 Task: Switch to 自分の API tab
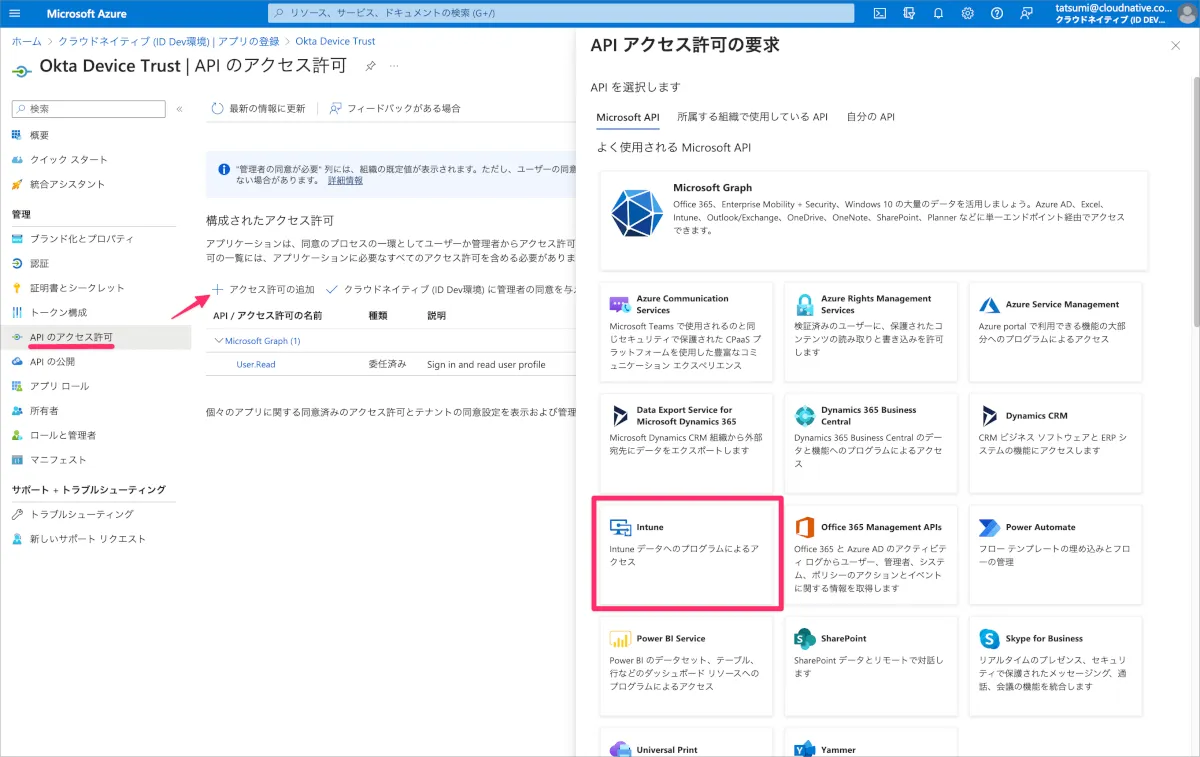click(x=870, y=117)
